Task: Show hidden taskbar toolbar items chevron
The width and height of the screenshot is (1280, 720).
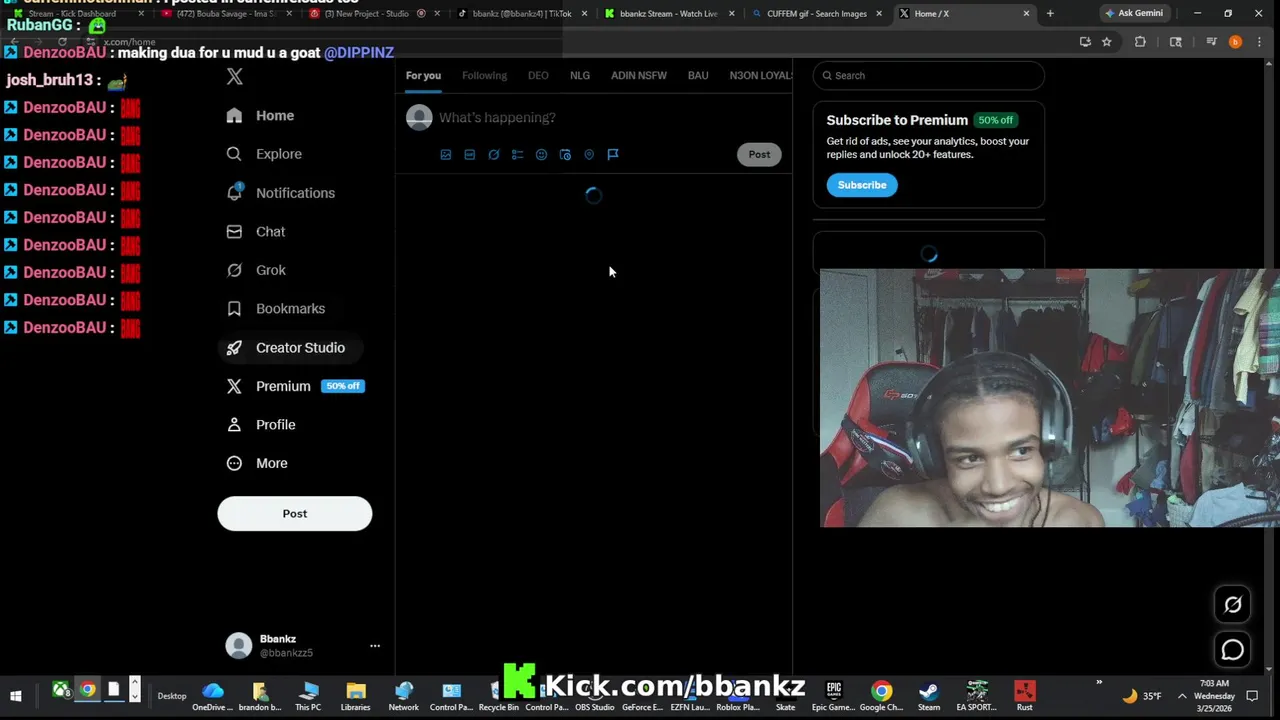Action: tap(1099, 683)
